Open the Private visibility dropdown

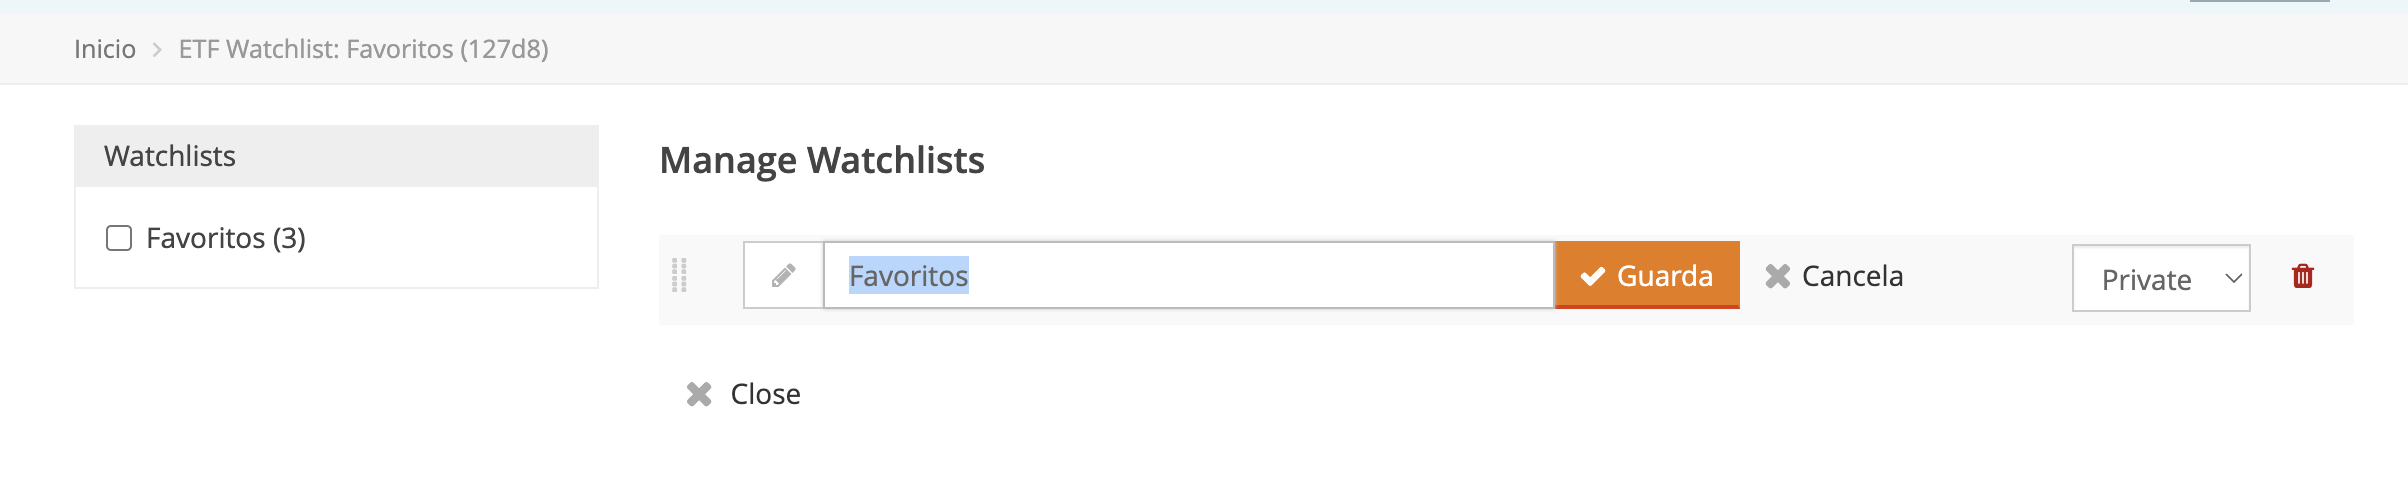click(x=2160, y=279)
